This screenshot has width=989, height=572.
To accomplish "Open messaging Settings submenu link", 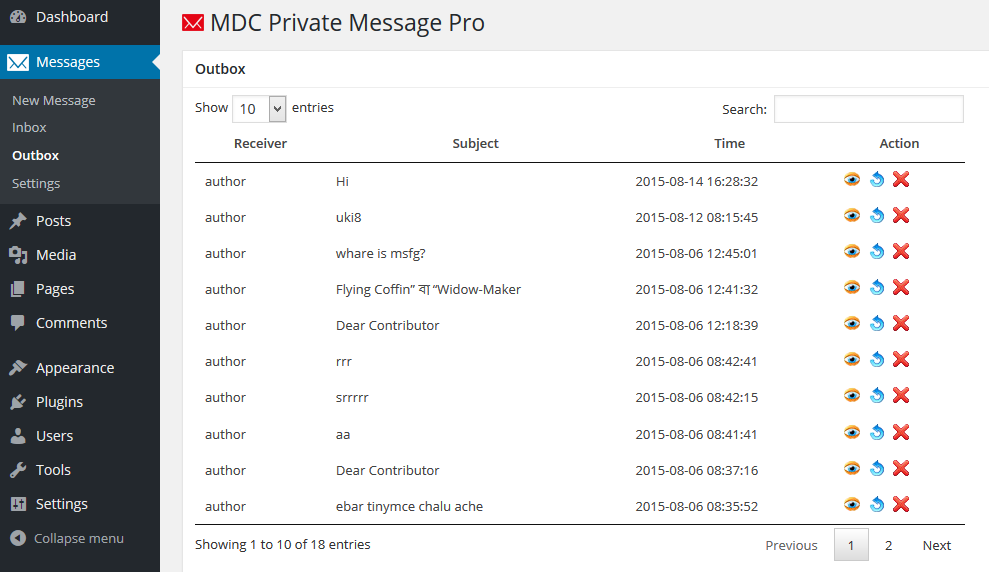I will pos(36,184).
